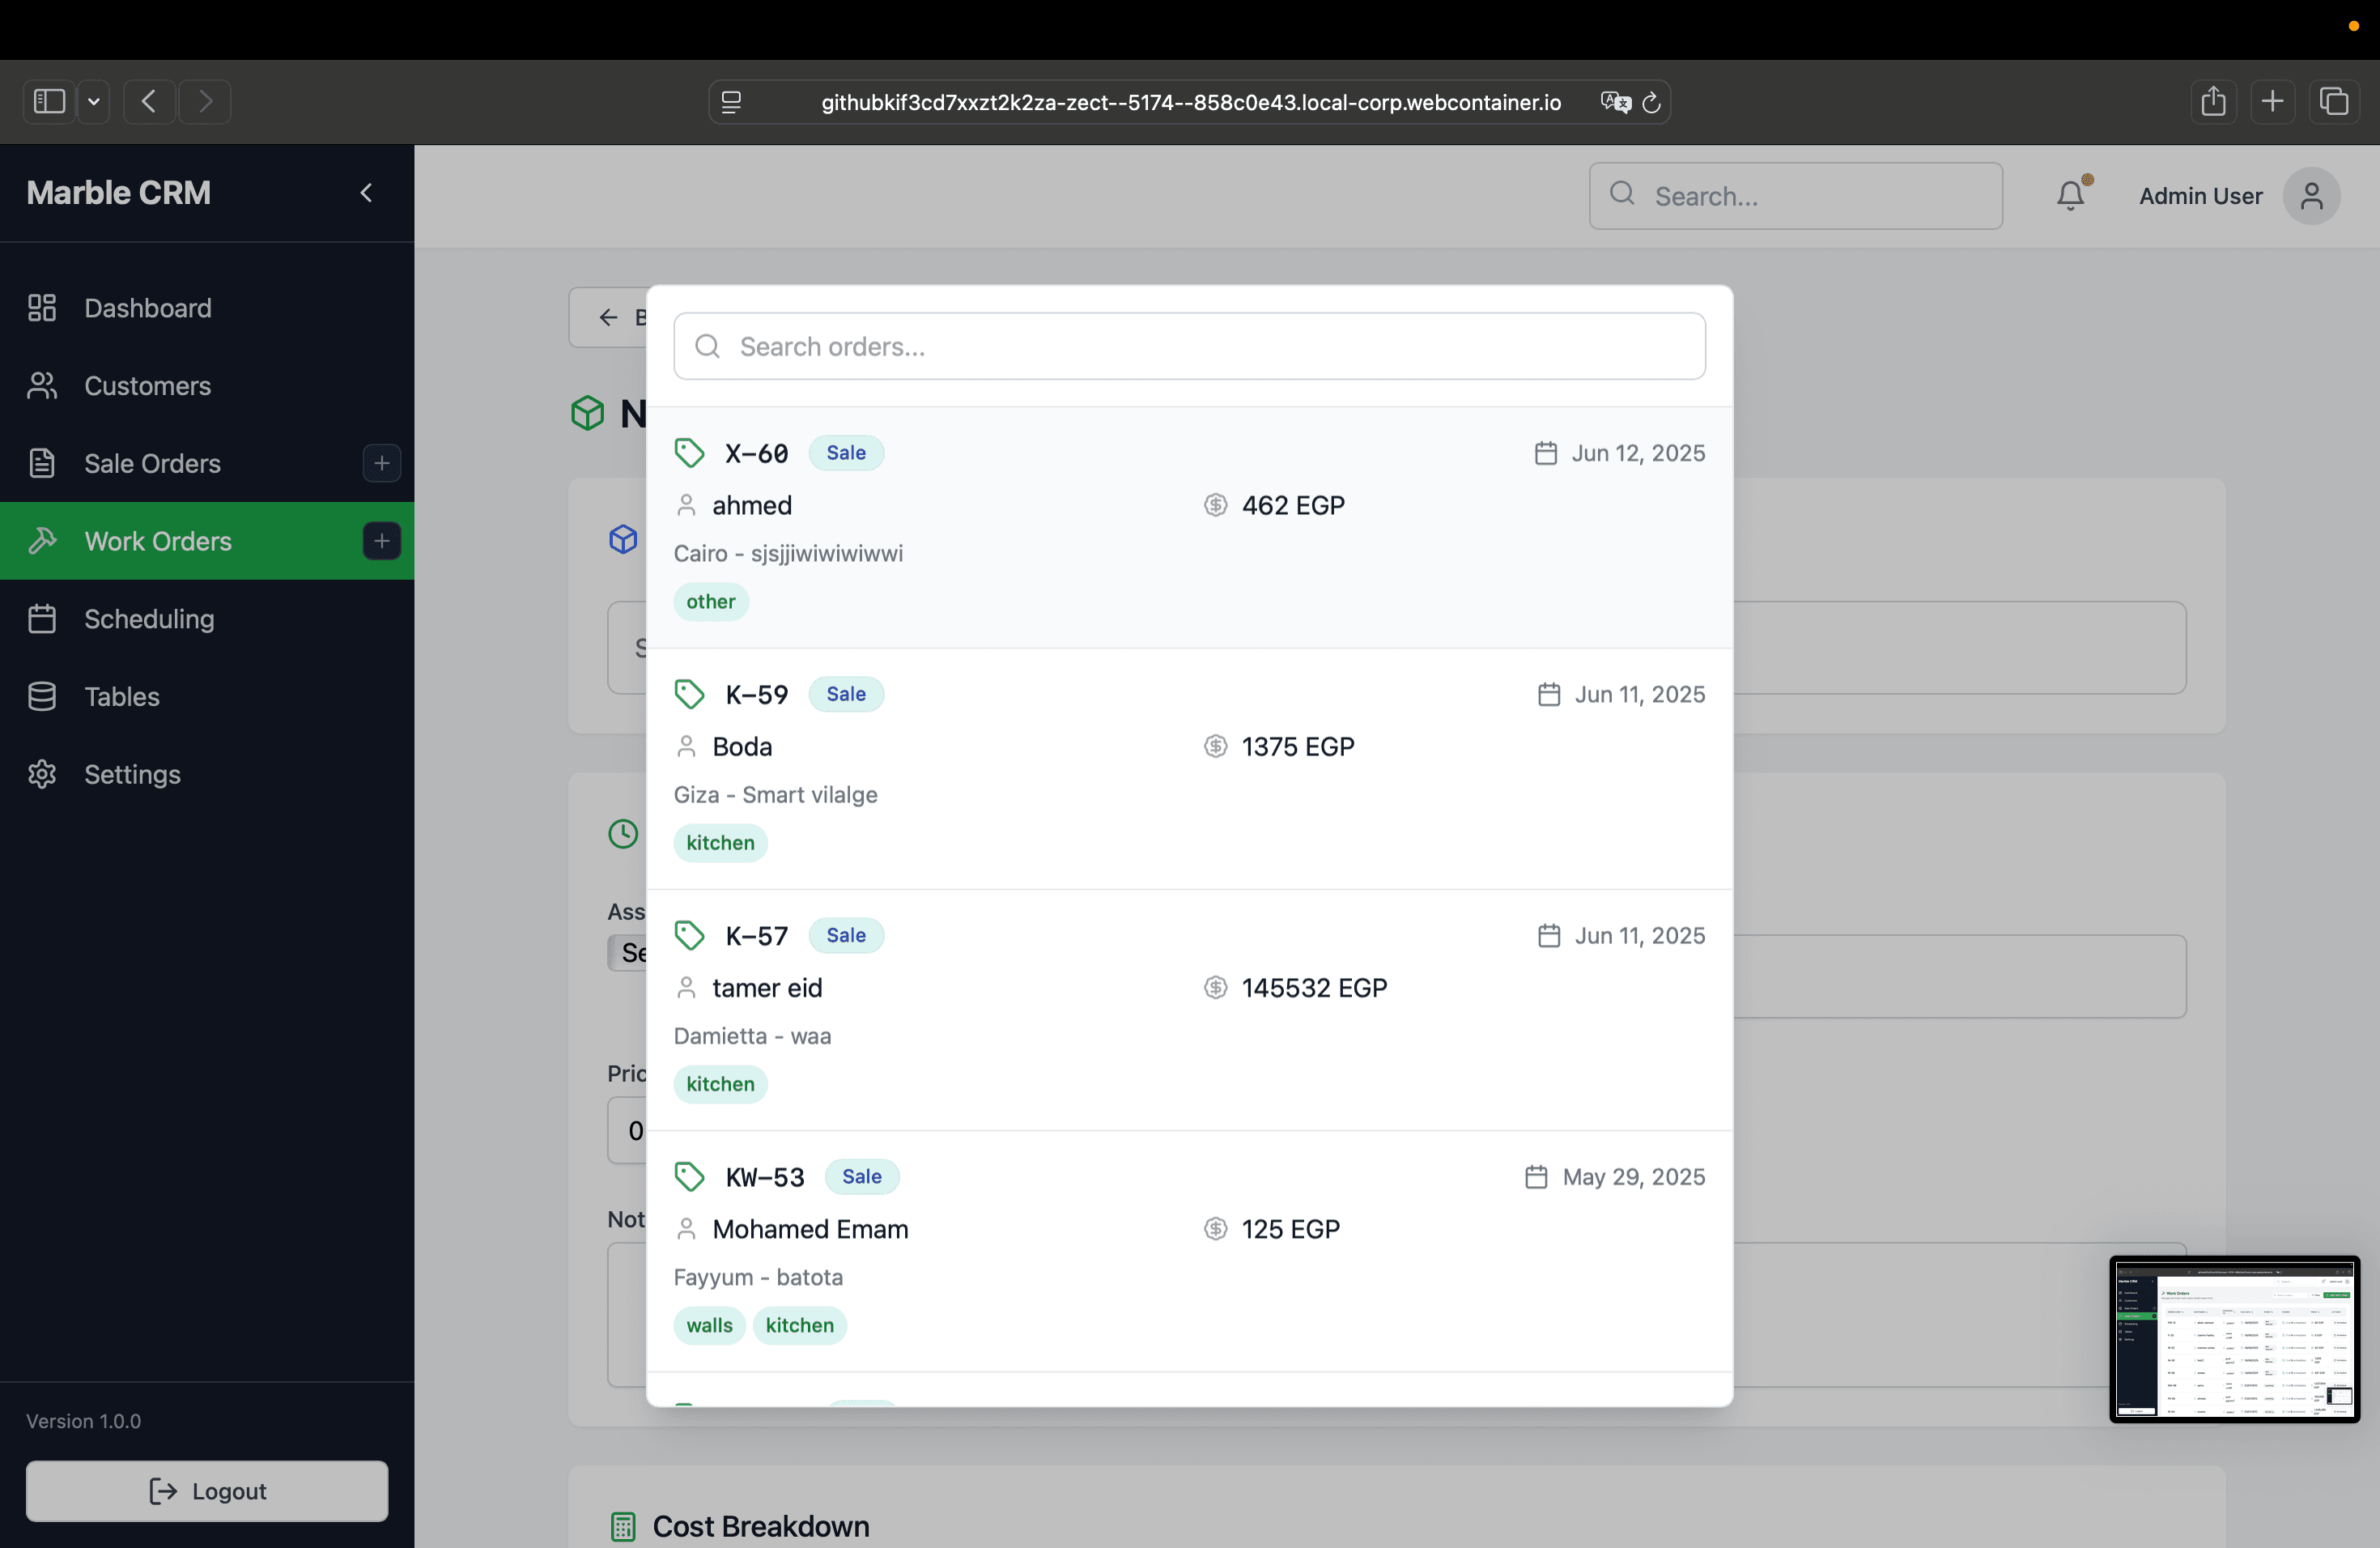Click the kitchen tag on K-59

720,843
